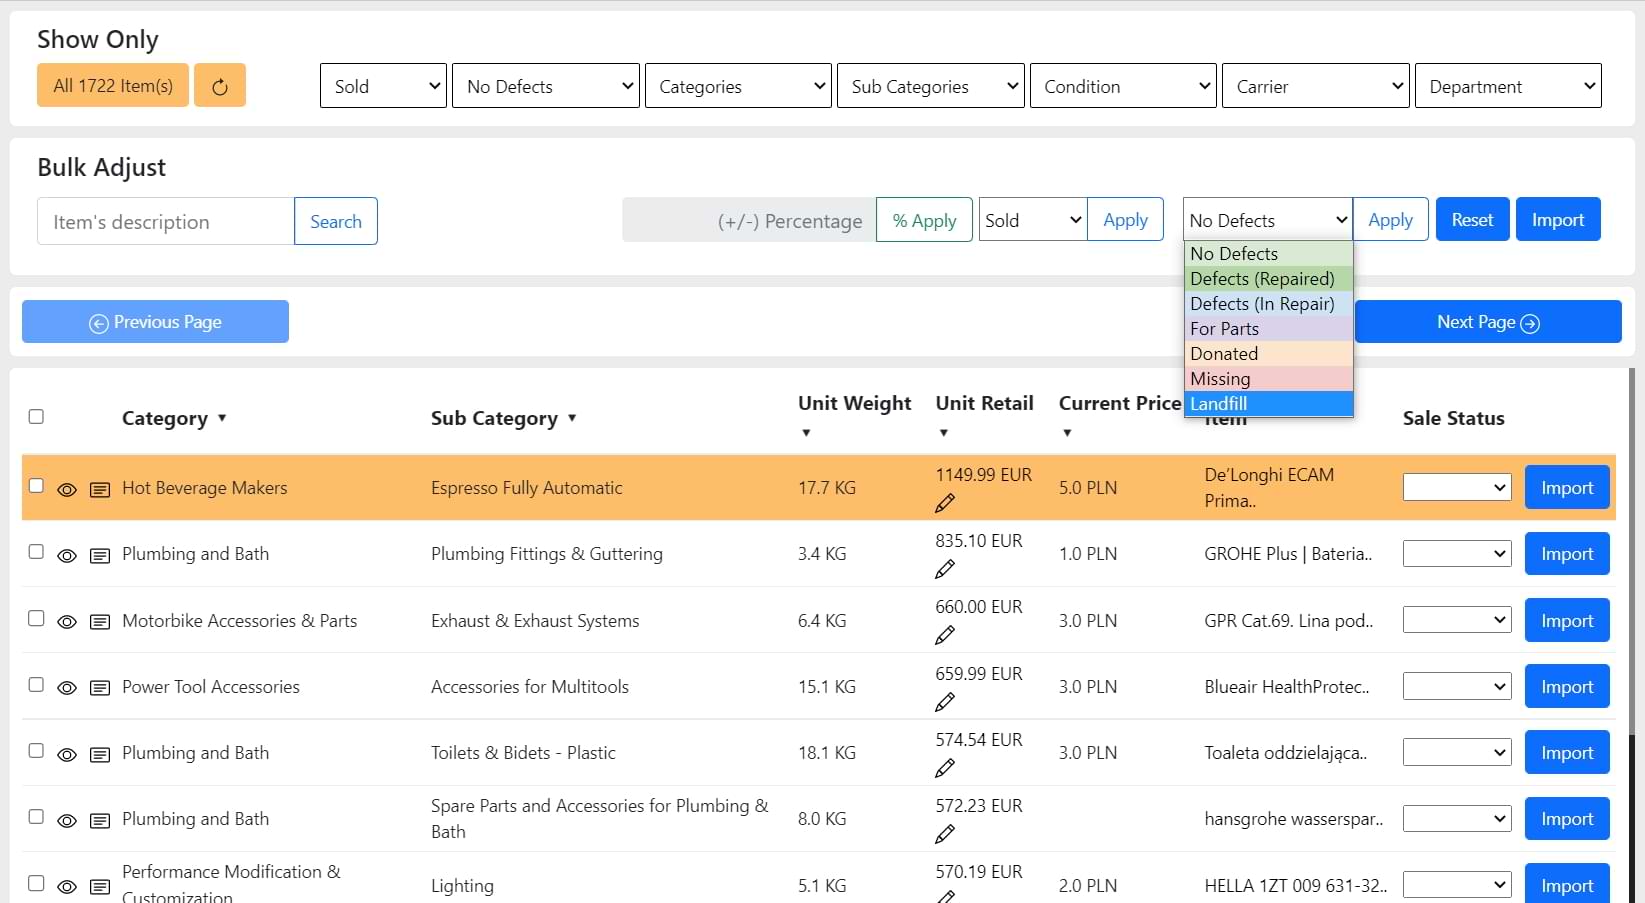Click the Item's description search field
1645x903 pixels.
coord(166,221)
